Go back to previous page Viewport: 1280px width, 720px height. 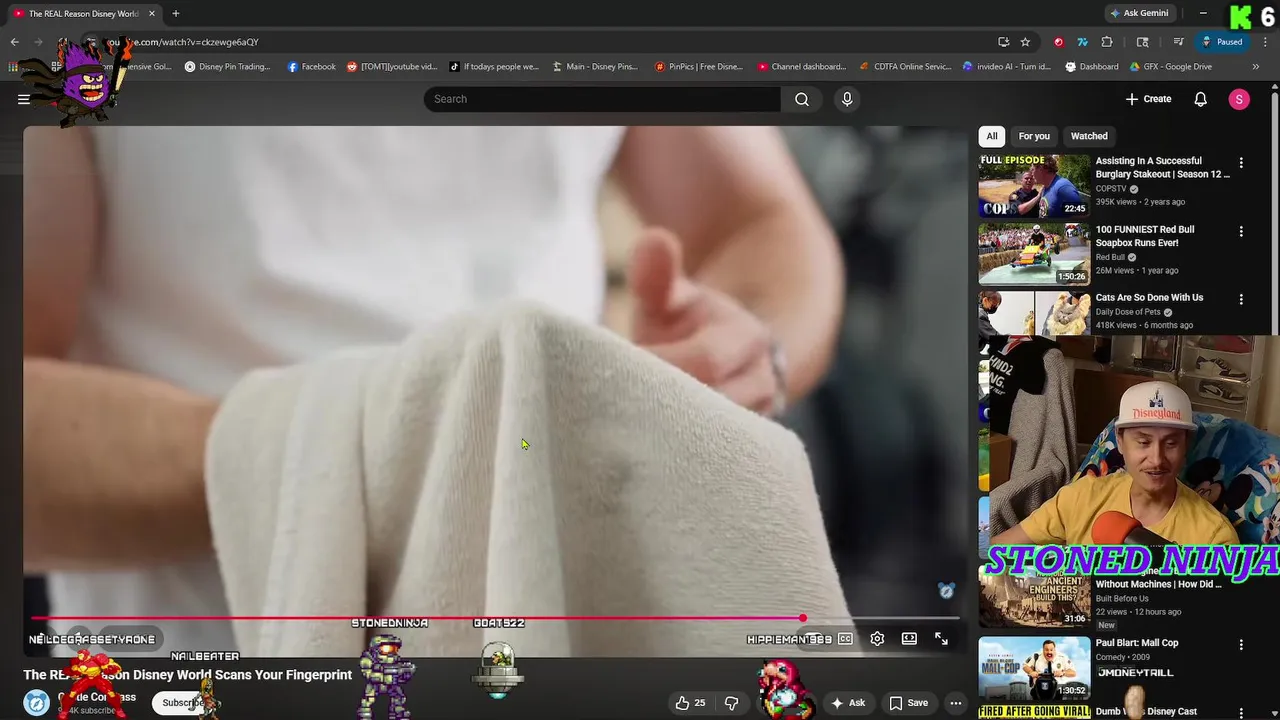(x=14, y=42)
